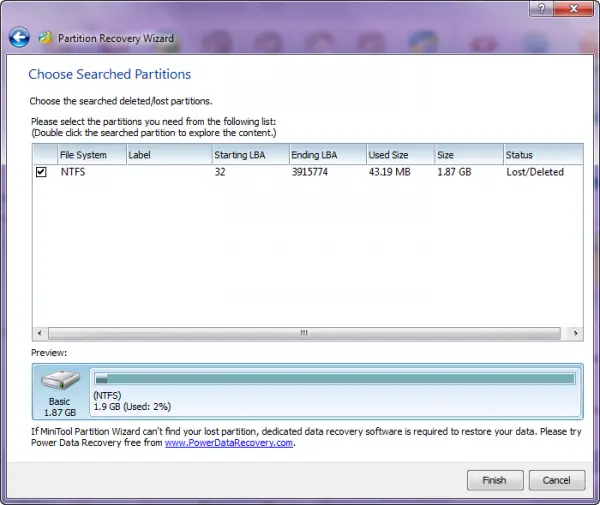Click the left scroll arrow of the list
The height and width of the screenshot is (505, 600).
click(x=39, y=333)
